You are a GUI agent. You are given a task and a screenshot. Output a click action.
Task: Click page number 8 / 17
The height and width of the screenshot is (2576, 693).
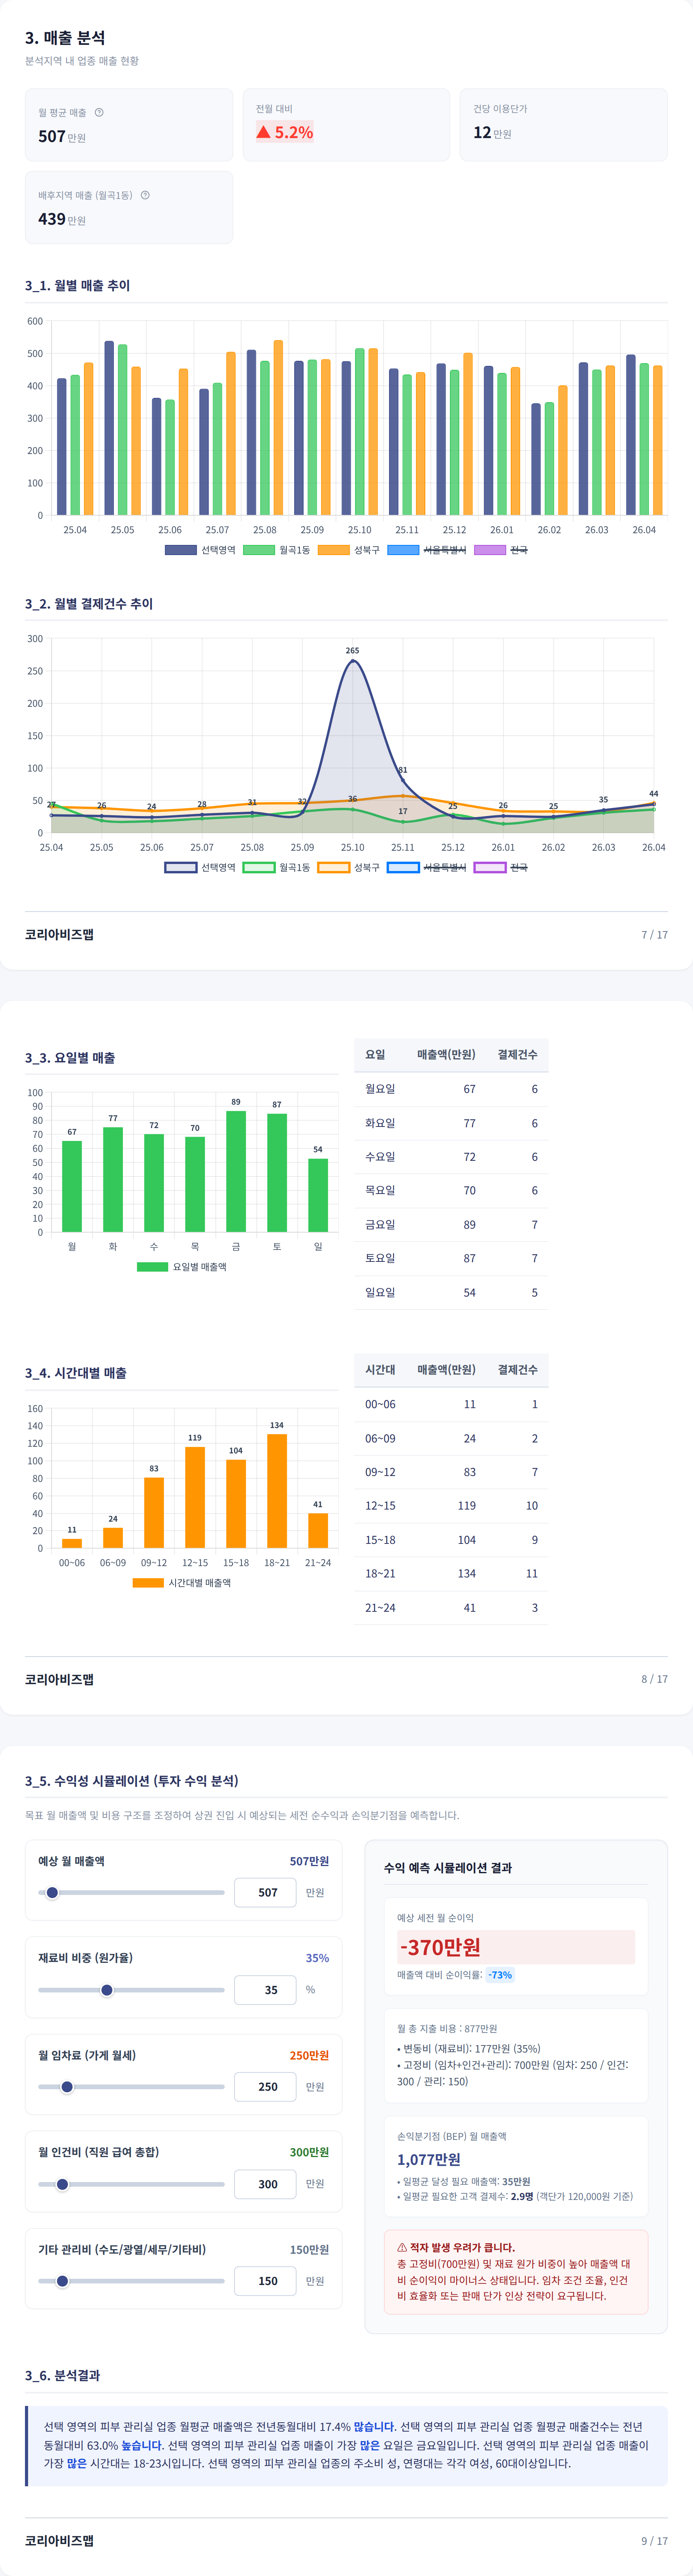coord(654,1679)
